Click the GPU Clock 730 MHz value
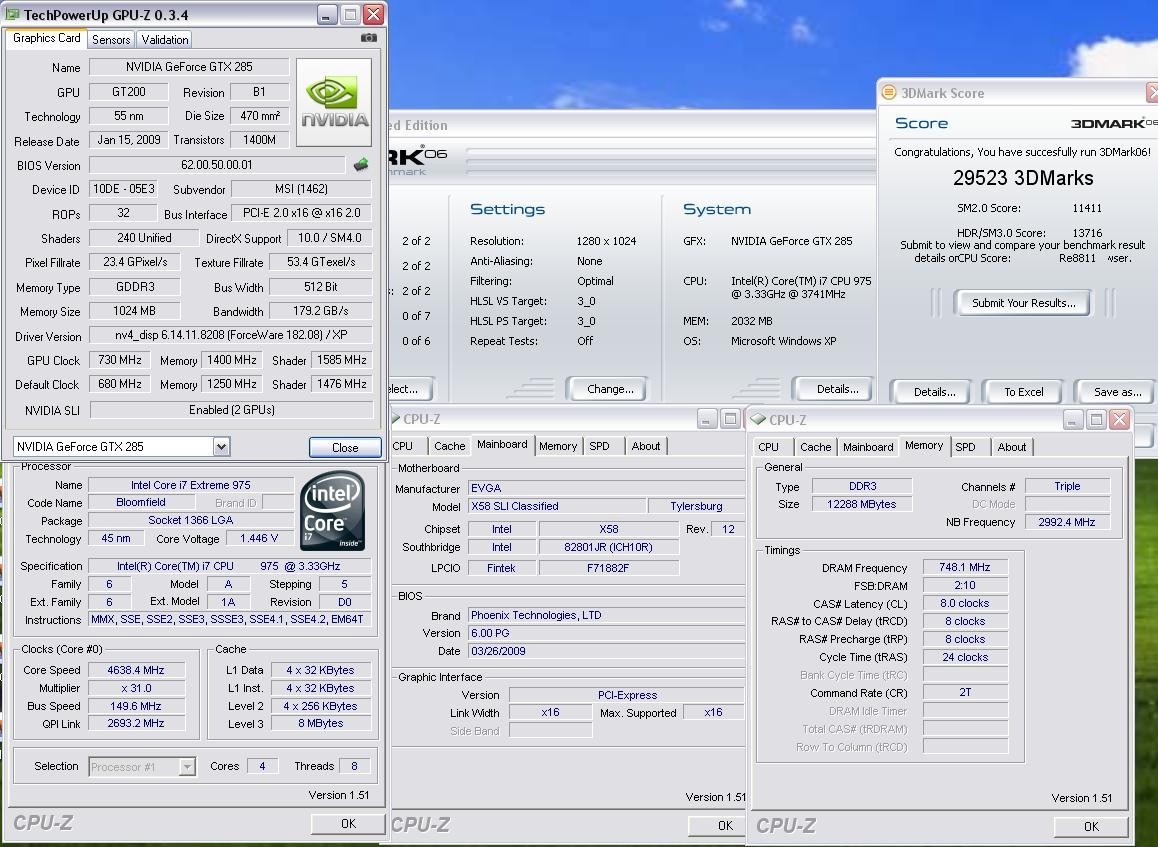Viewport: 1158px width, 847px height. click(x=120, y=360)
